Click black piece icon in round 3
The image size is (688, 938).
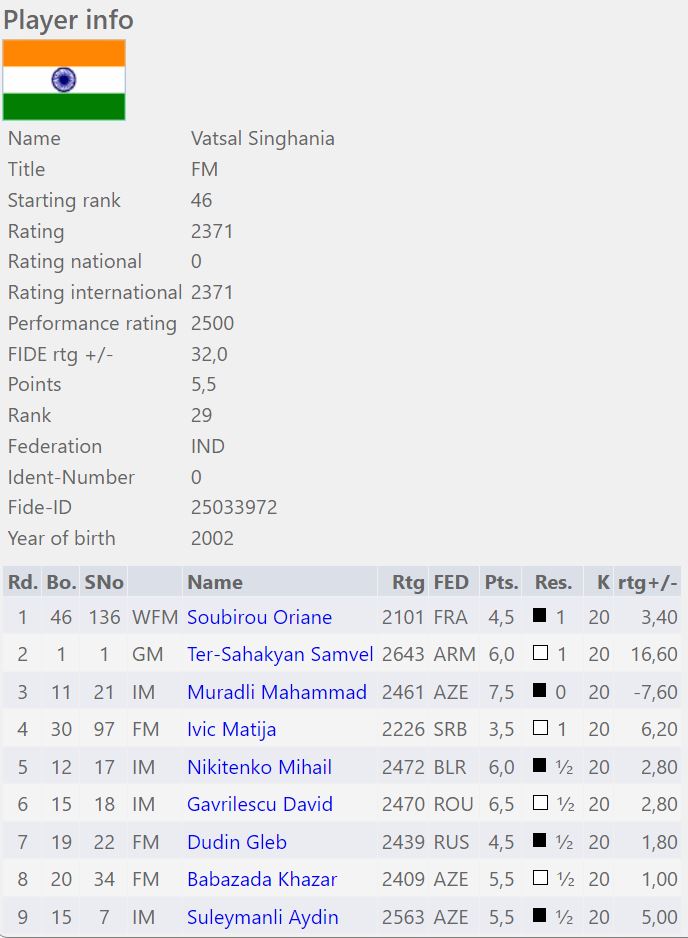(540, 691)
